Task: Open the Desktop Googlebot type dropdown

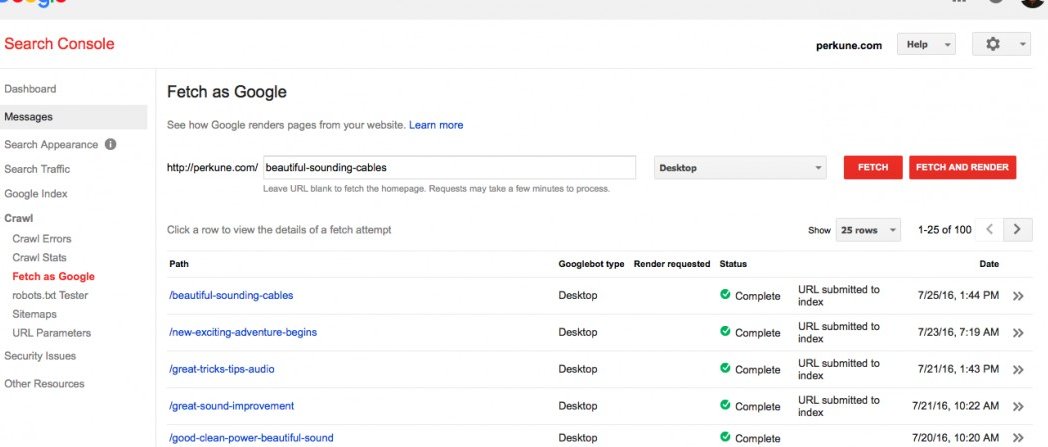Action: (740, 168)
